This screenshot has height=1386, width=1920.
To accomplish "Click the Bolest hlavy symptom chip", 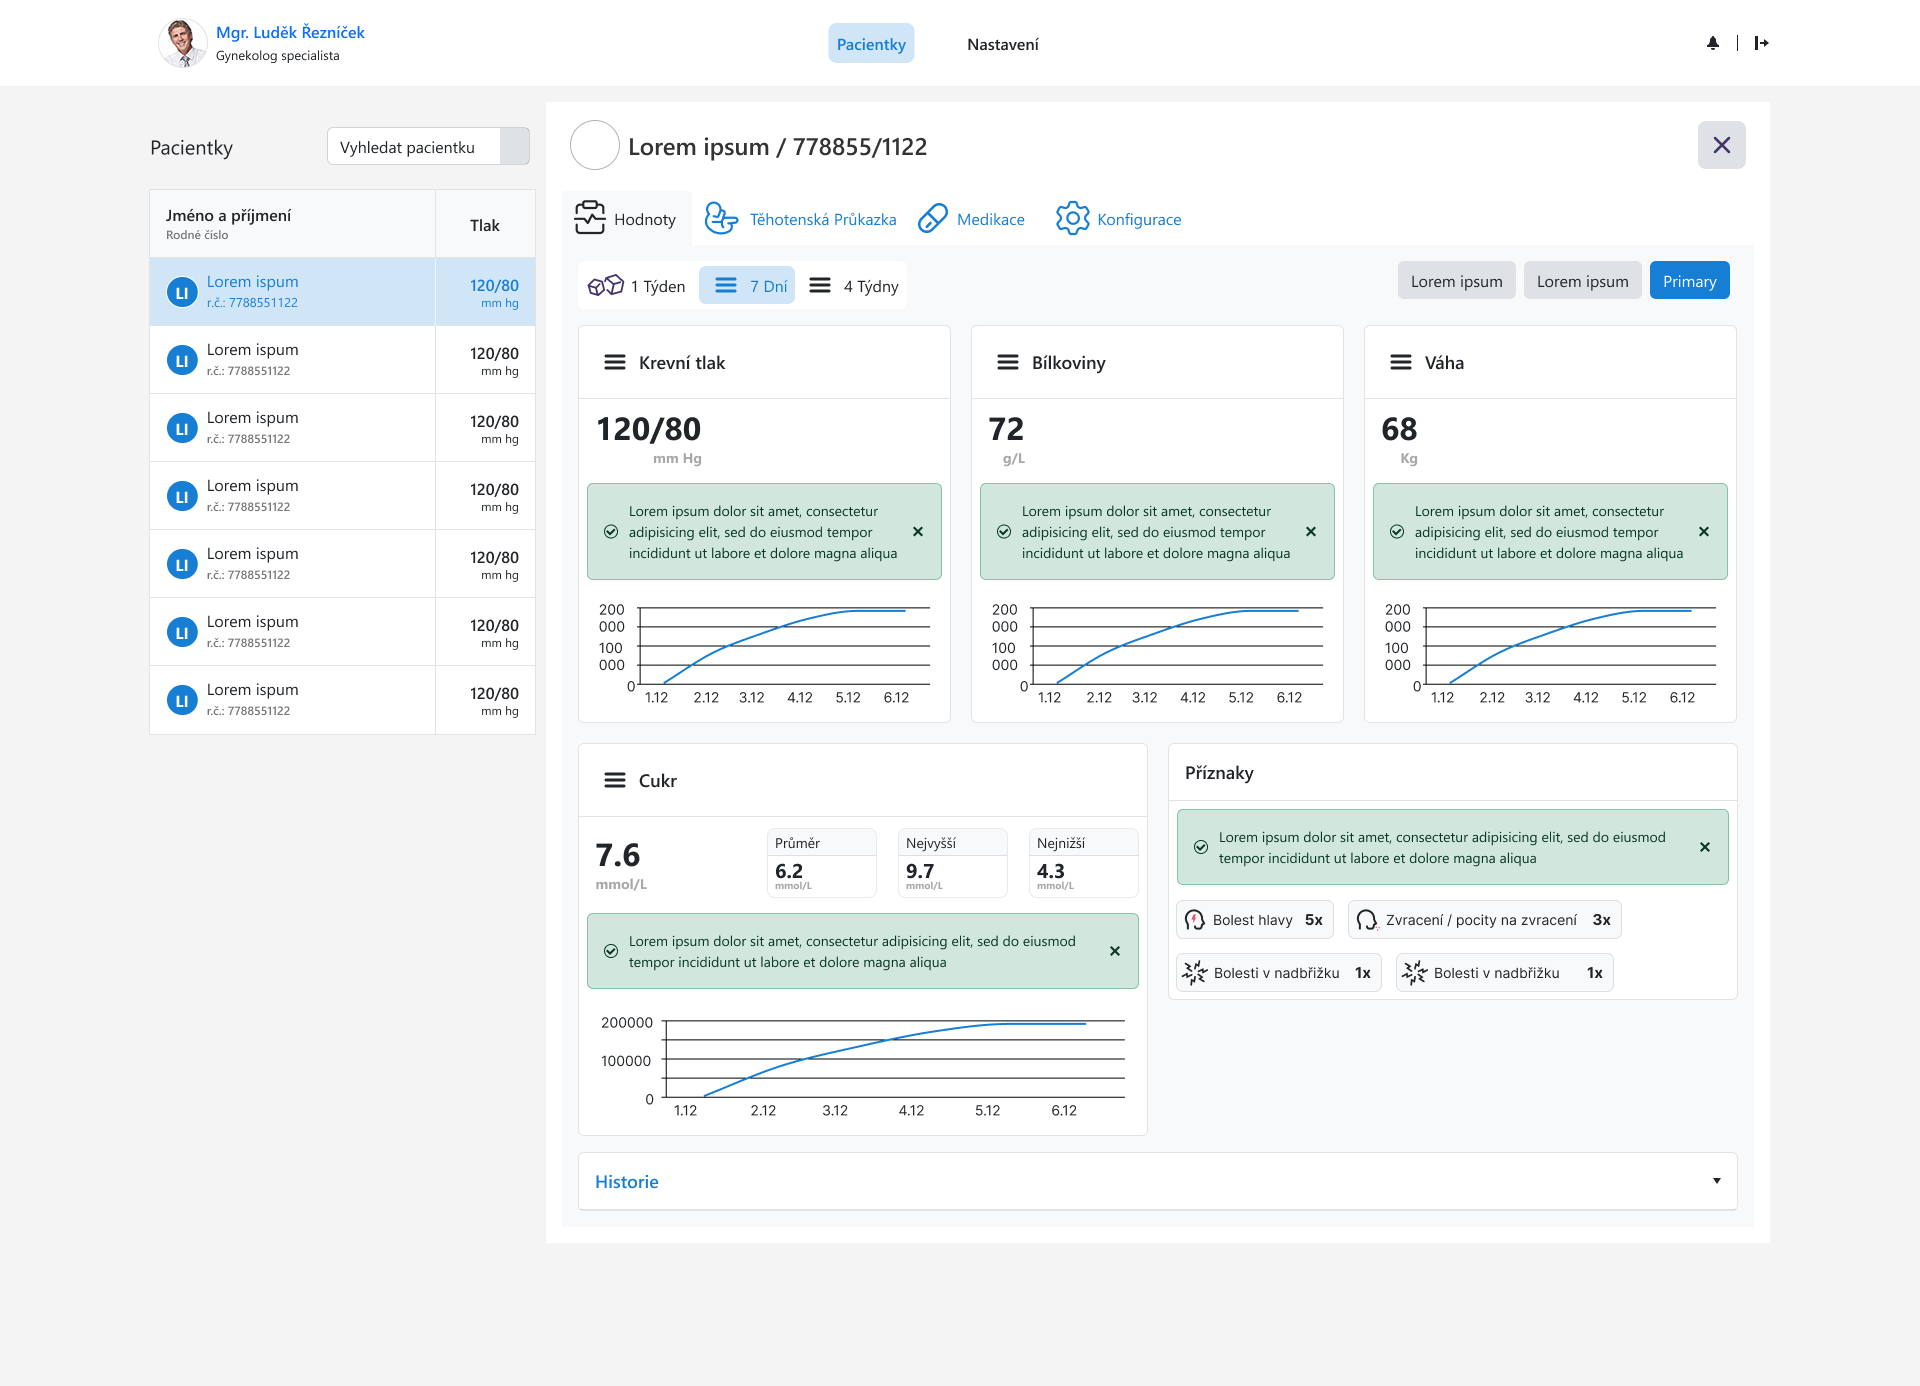I will click(1254, 920).
